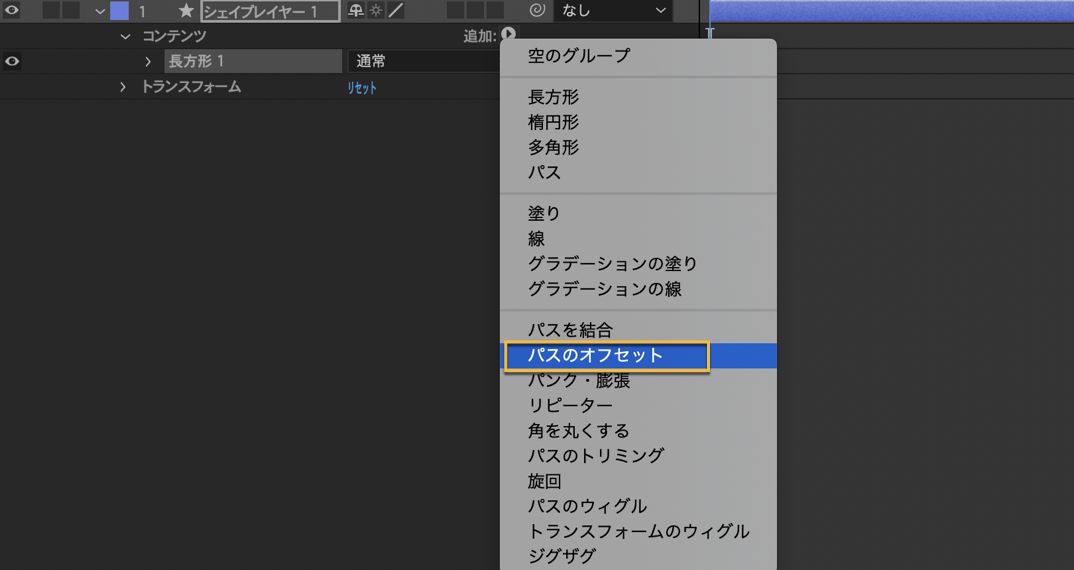Choose 長方形 from the add menu
This screenshot has width=1074, height=570.
pos(638,97)
